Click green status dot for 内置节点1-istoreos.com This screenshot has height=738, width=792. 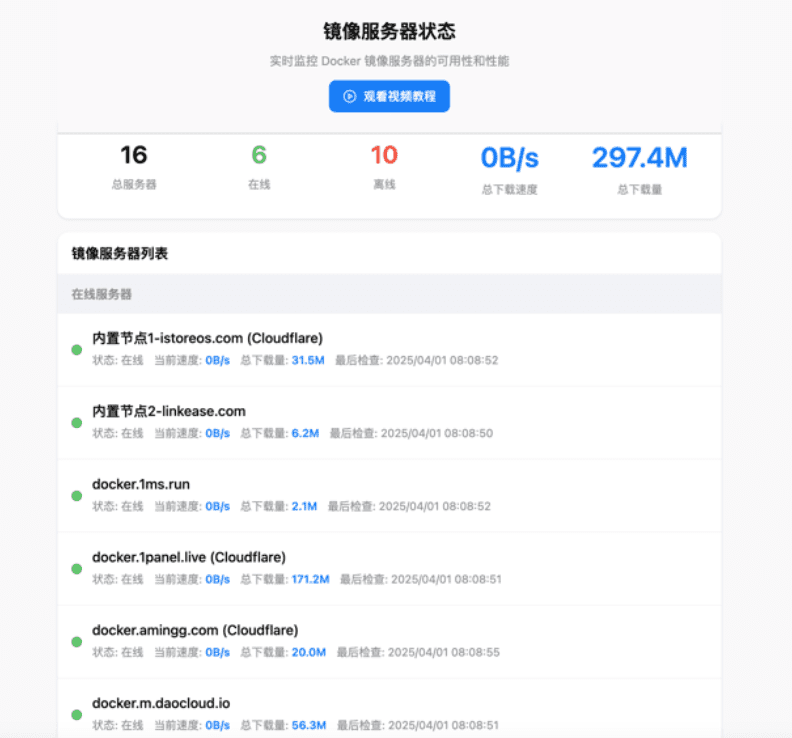point(76,349)
